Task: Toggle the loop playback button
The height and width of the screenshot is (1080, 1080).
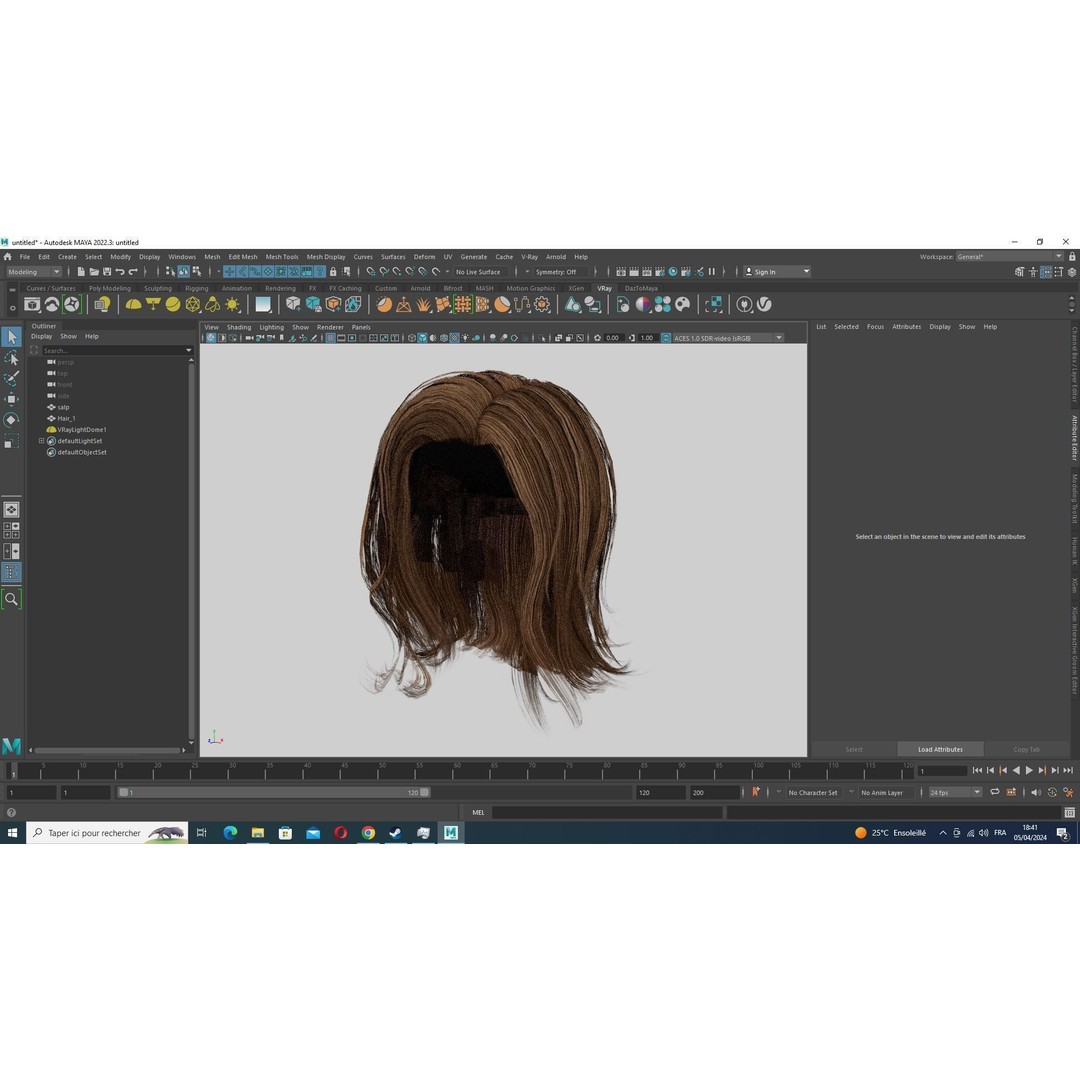Action: (x=995, y=793)
